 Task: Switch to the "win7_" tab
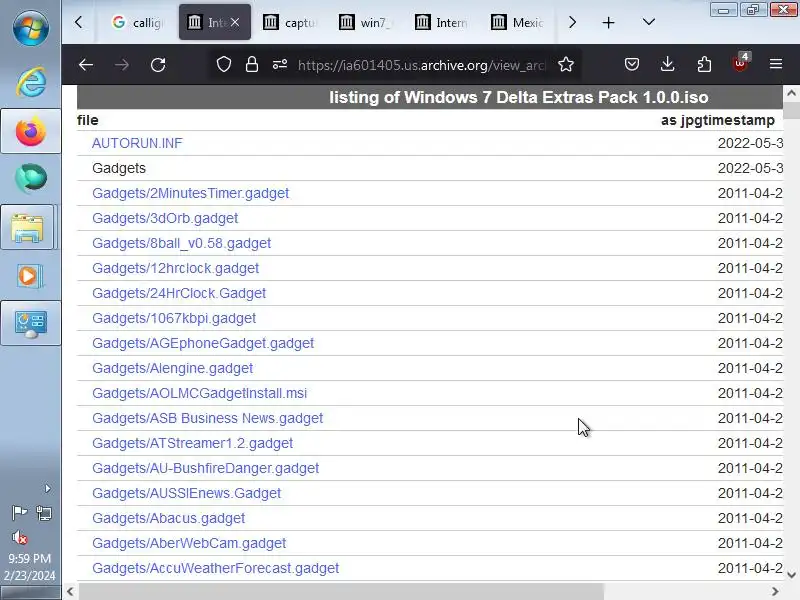tap(366, 22)
